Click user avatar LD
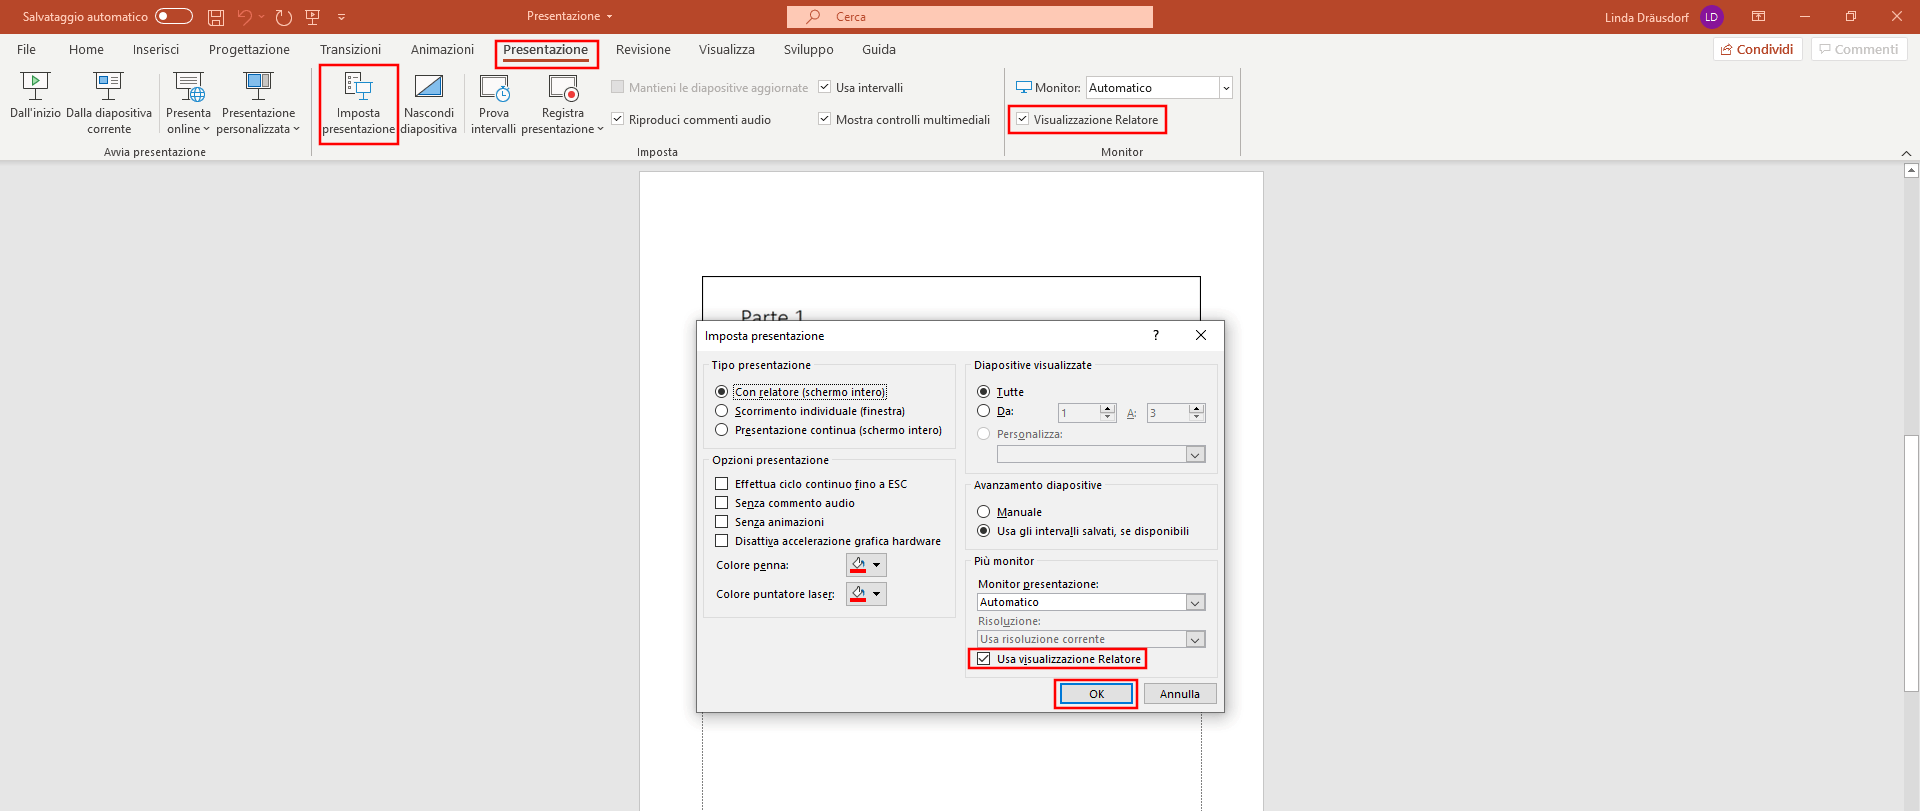 click(x=1711, y=17)
